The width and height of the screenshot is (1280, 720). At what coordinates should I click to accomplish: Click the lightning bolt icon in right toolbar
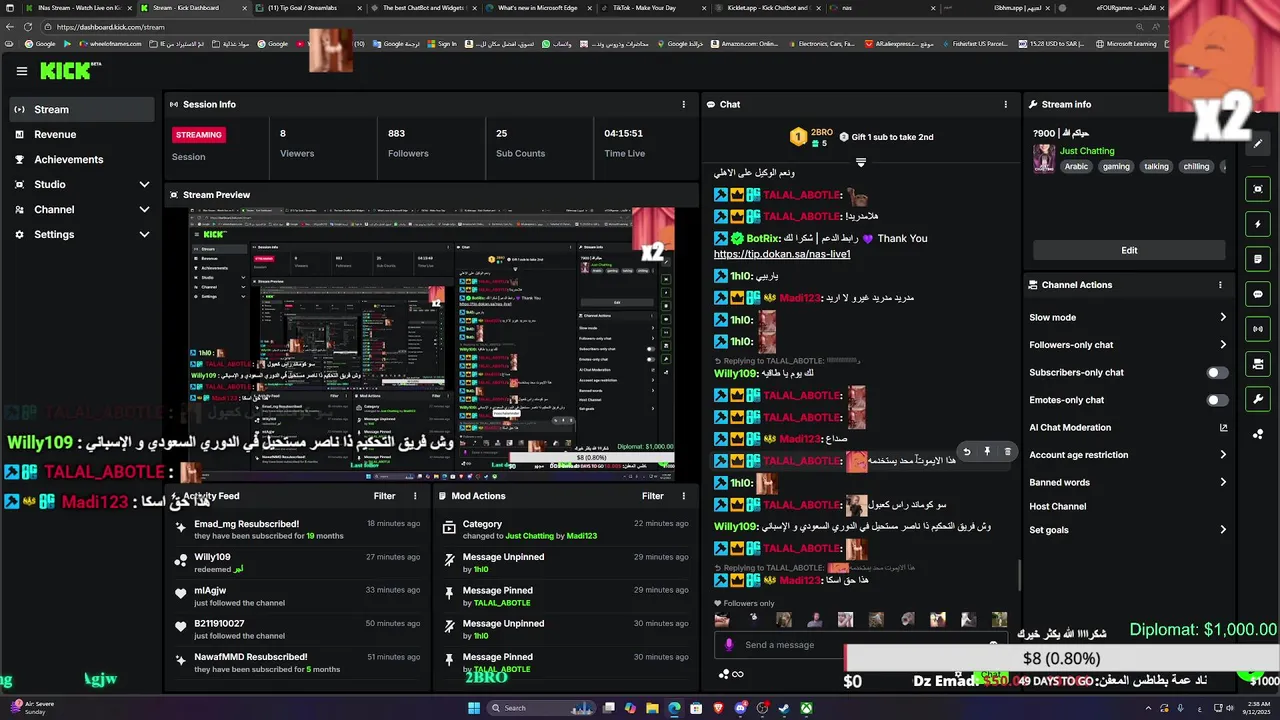pos(1258,224)
